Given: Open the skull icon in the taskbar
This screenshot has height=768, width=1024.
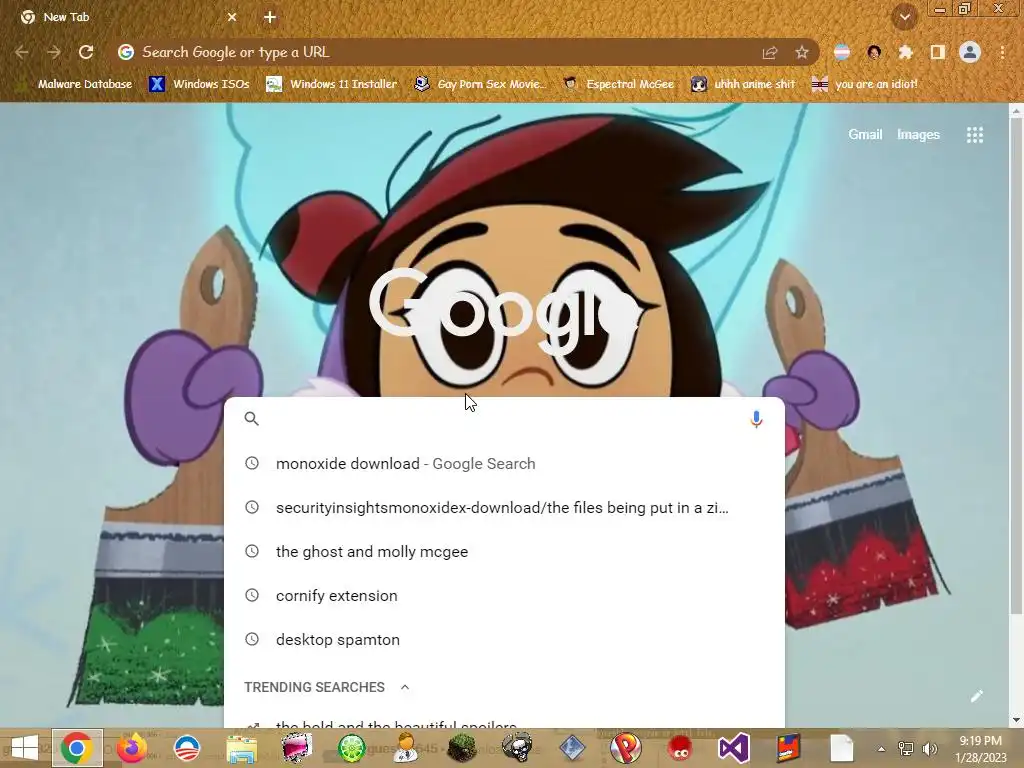Looking at the screenshot, I should 517,748.
